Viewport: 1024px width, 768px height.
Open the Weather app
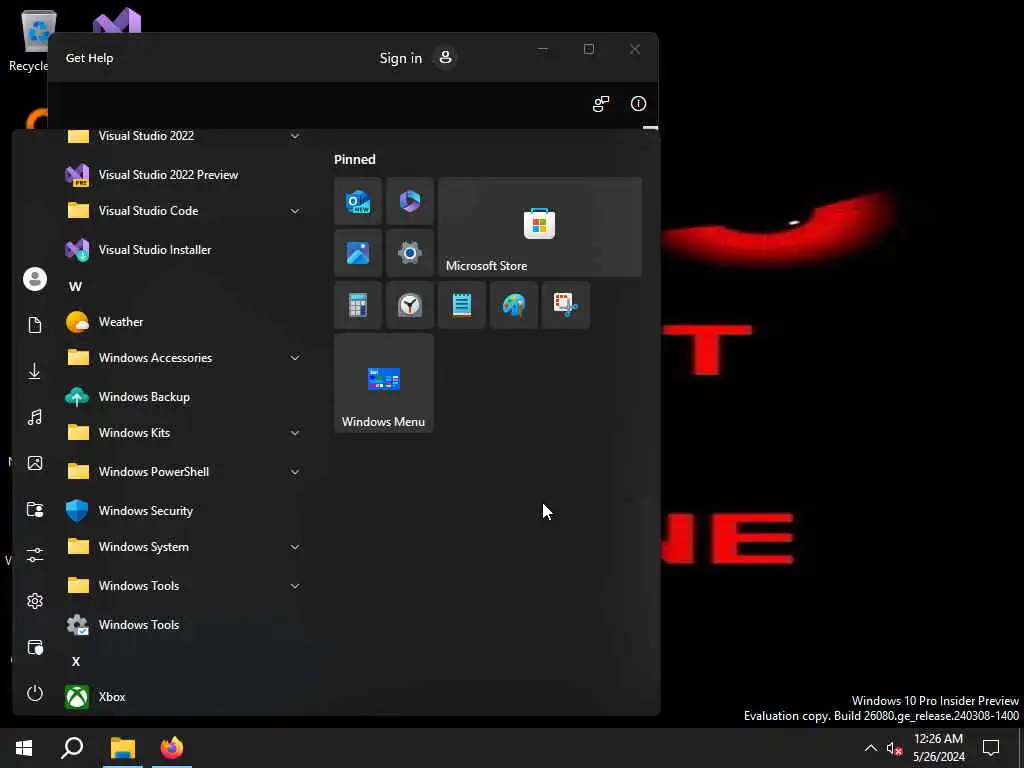(x=184, y=321)
